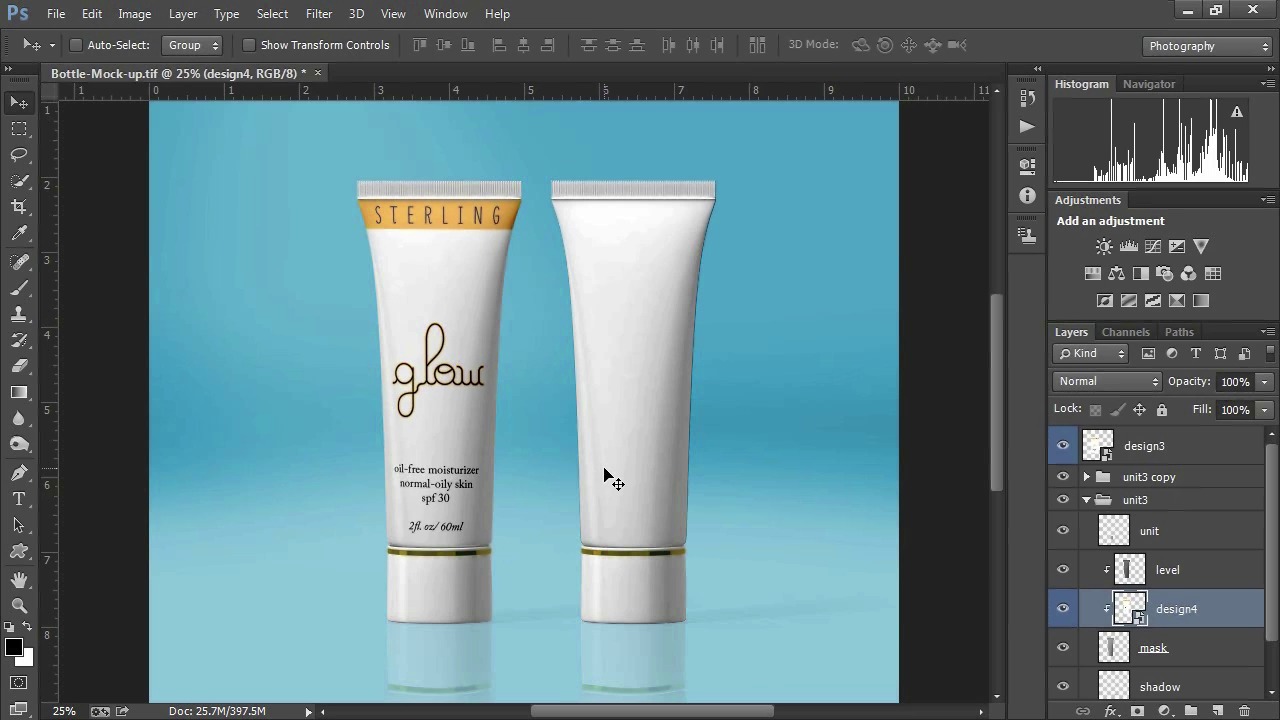The width and height of the screenshot is (1280, 720).
Task: Open the Normal blend mode dropdown
Action: [x=1108, y=381]
